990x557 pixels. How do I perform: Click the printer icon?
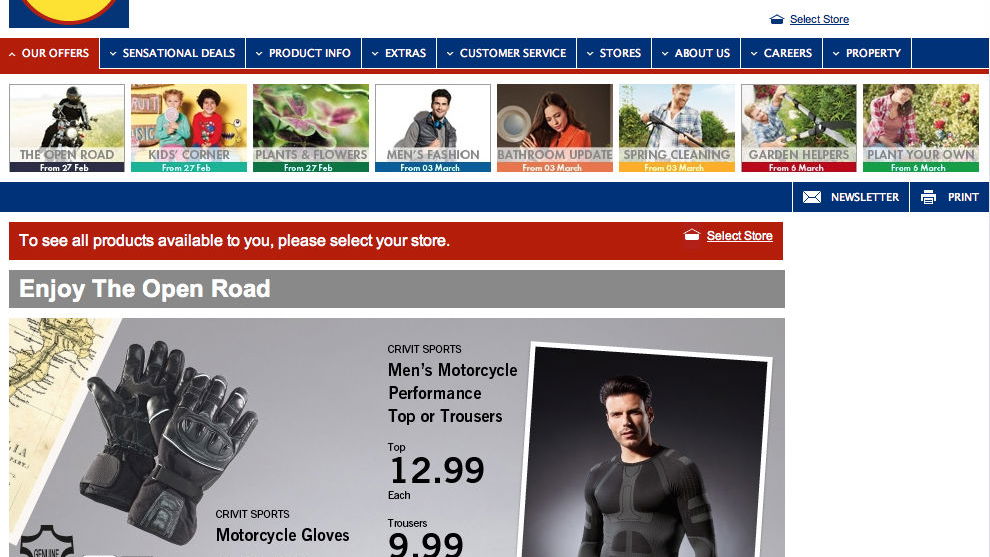[928, 197]
